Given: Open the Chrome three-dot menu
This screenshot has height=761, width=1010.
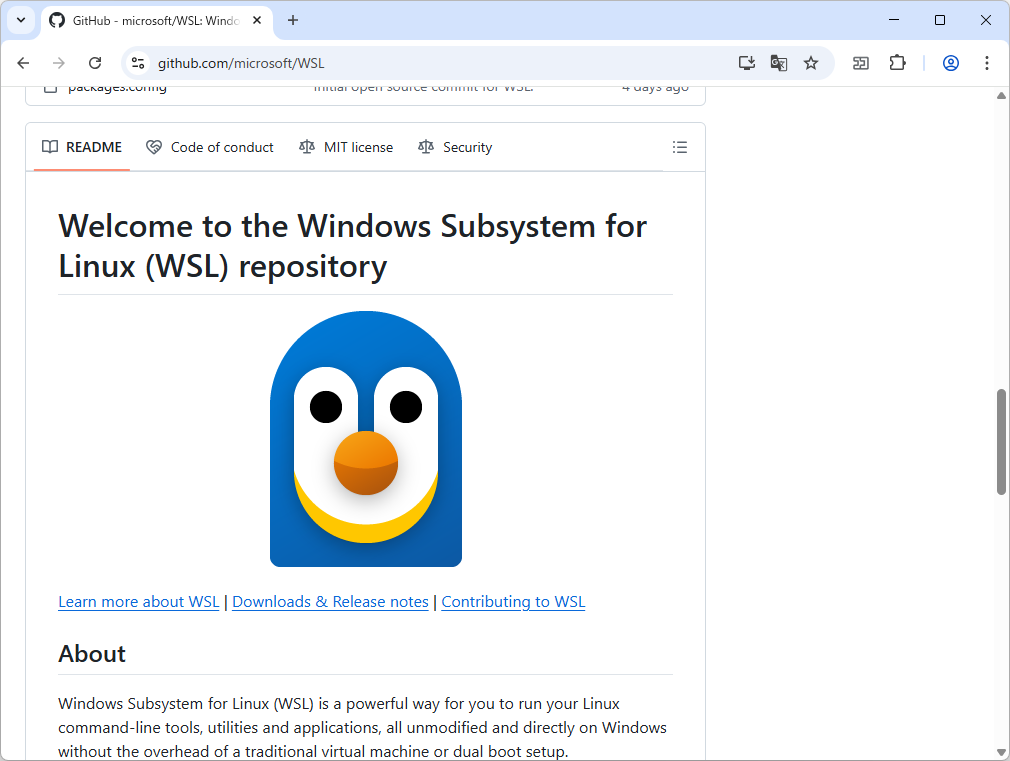Looking at the screenshot, I should click(987, 62).
